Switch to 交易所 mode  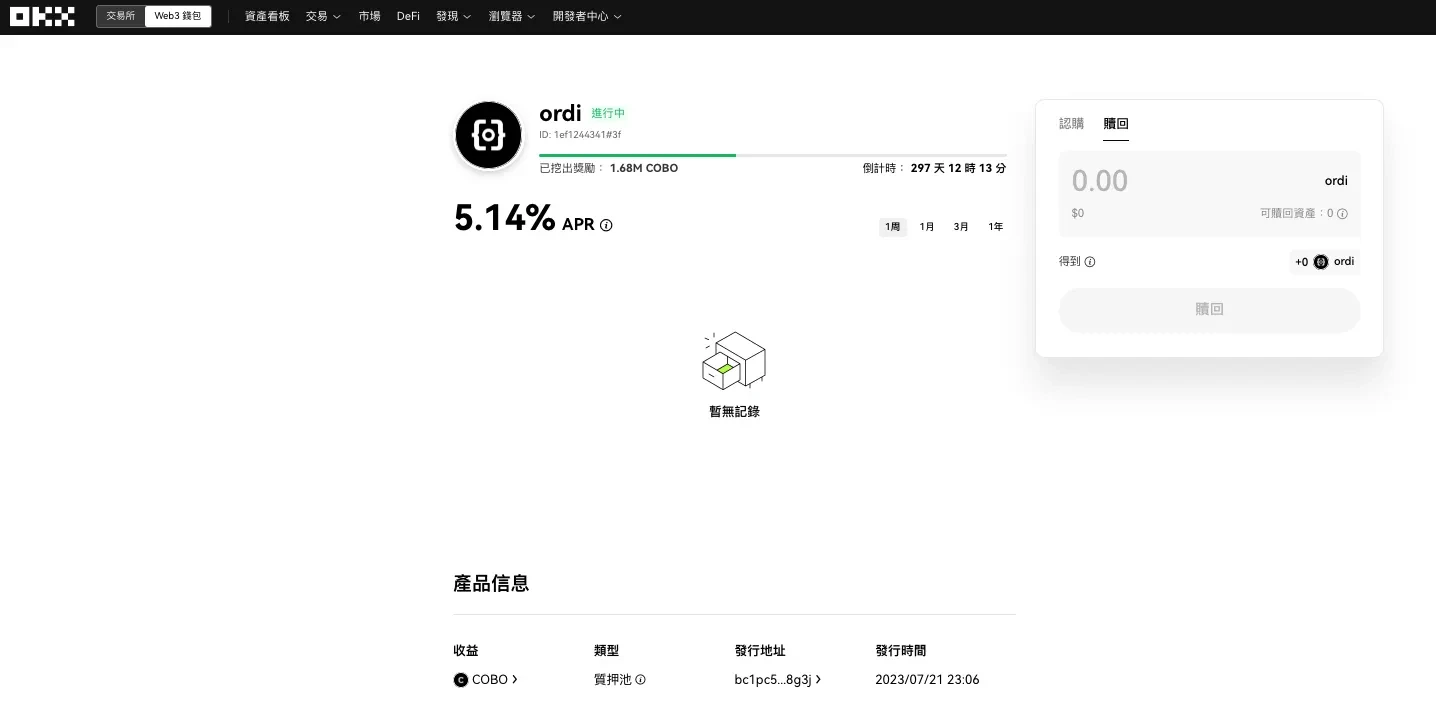coord(121,16)
